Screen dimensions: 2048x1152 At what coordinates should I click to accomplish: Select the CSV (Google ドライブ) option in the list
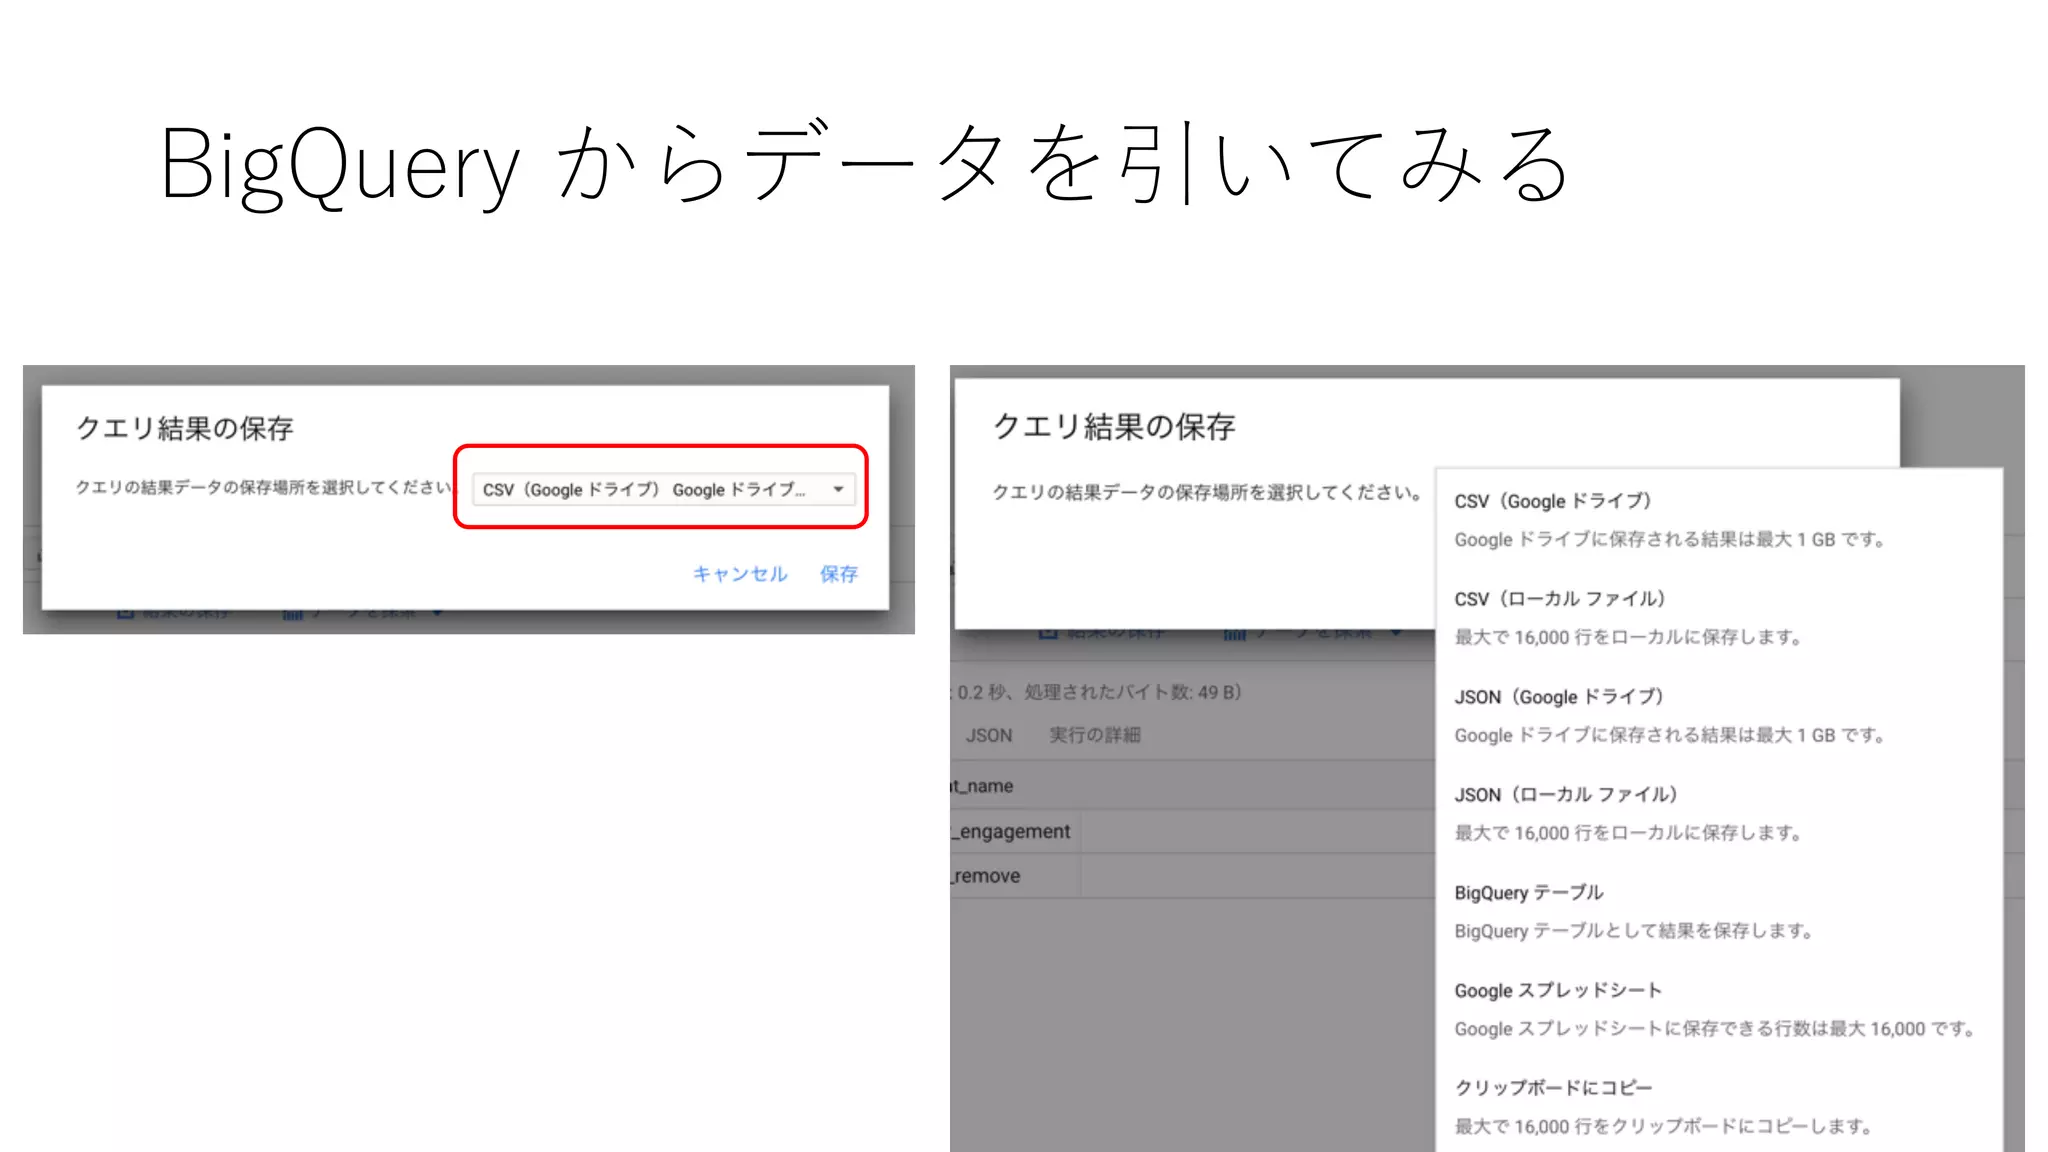1719,519
